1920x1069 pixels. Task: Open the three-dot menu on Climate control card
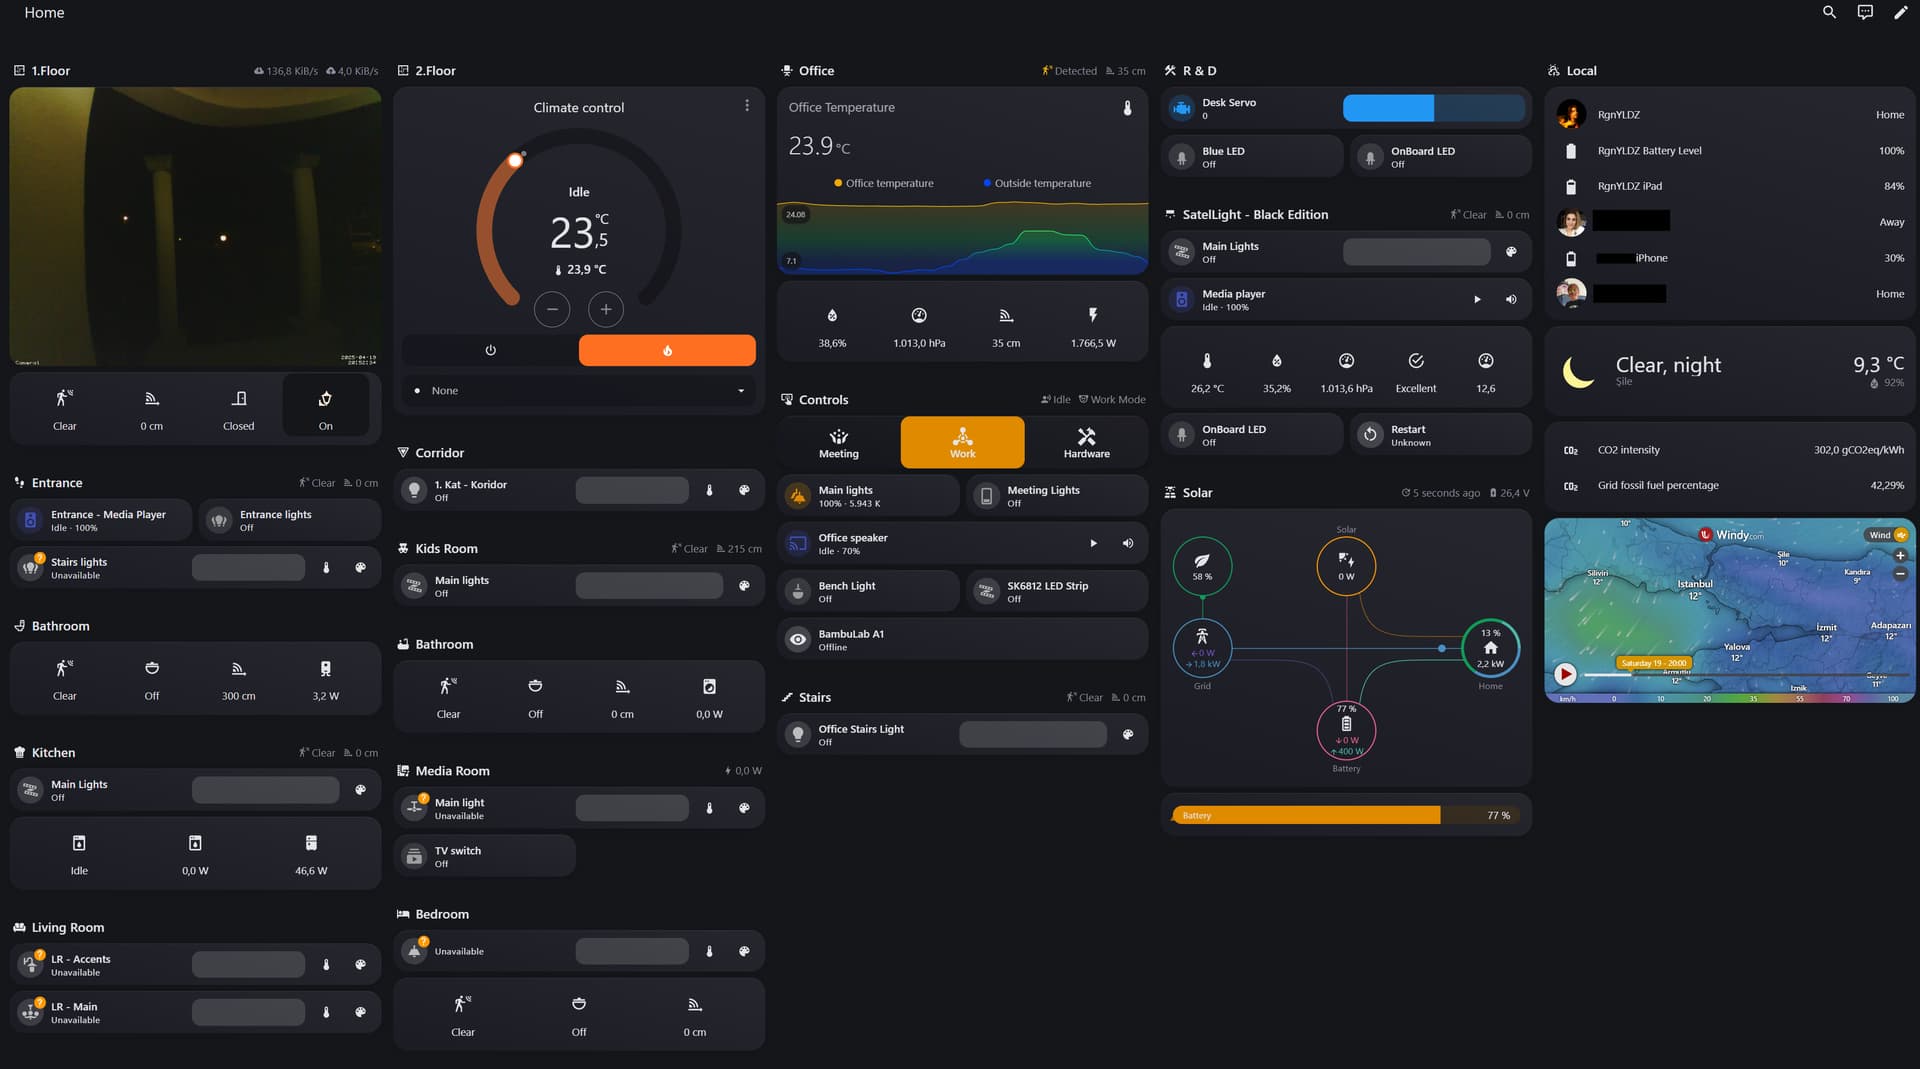tap(747, 104)
